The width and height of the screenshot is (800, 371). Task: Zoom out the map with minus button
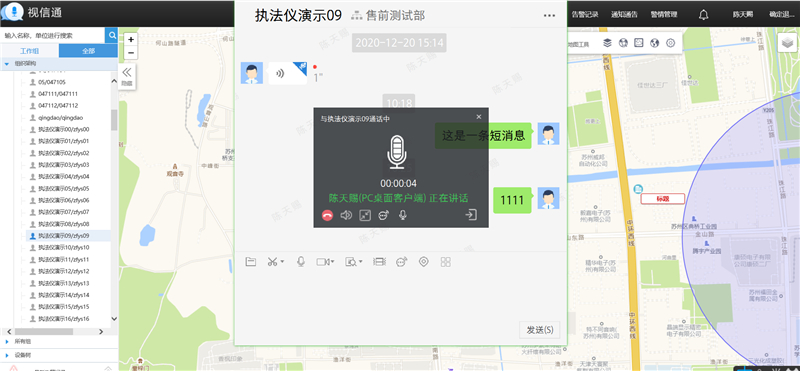(x=131, y=53)
